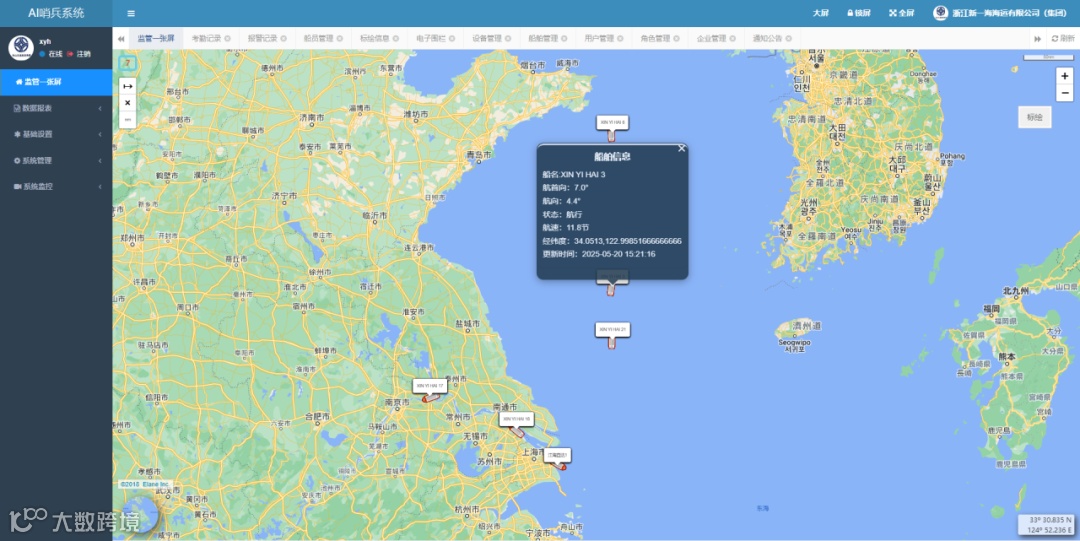Viewport: 1080px width, 541px height.
Task: Click the 标绘 plotting button on map
Action: tap(1035, 117)
